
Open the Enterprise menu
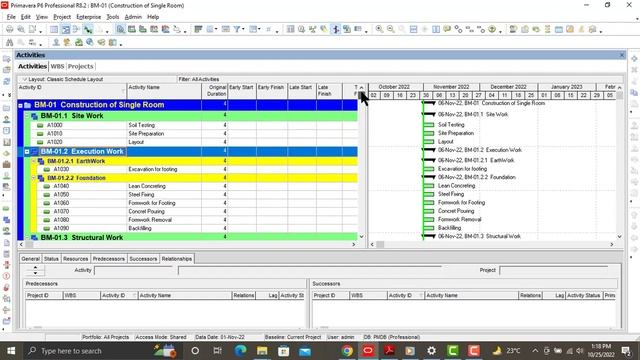pos(89,17)
